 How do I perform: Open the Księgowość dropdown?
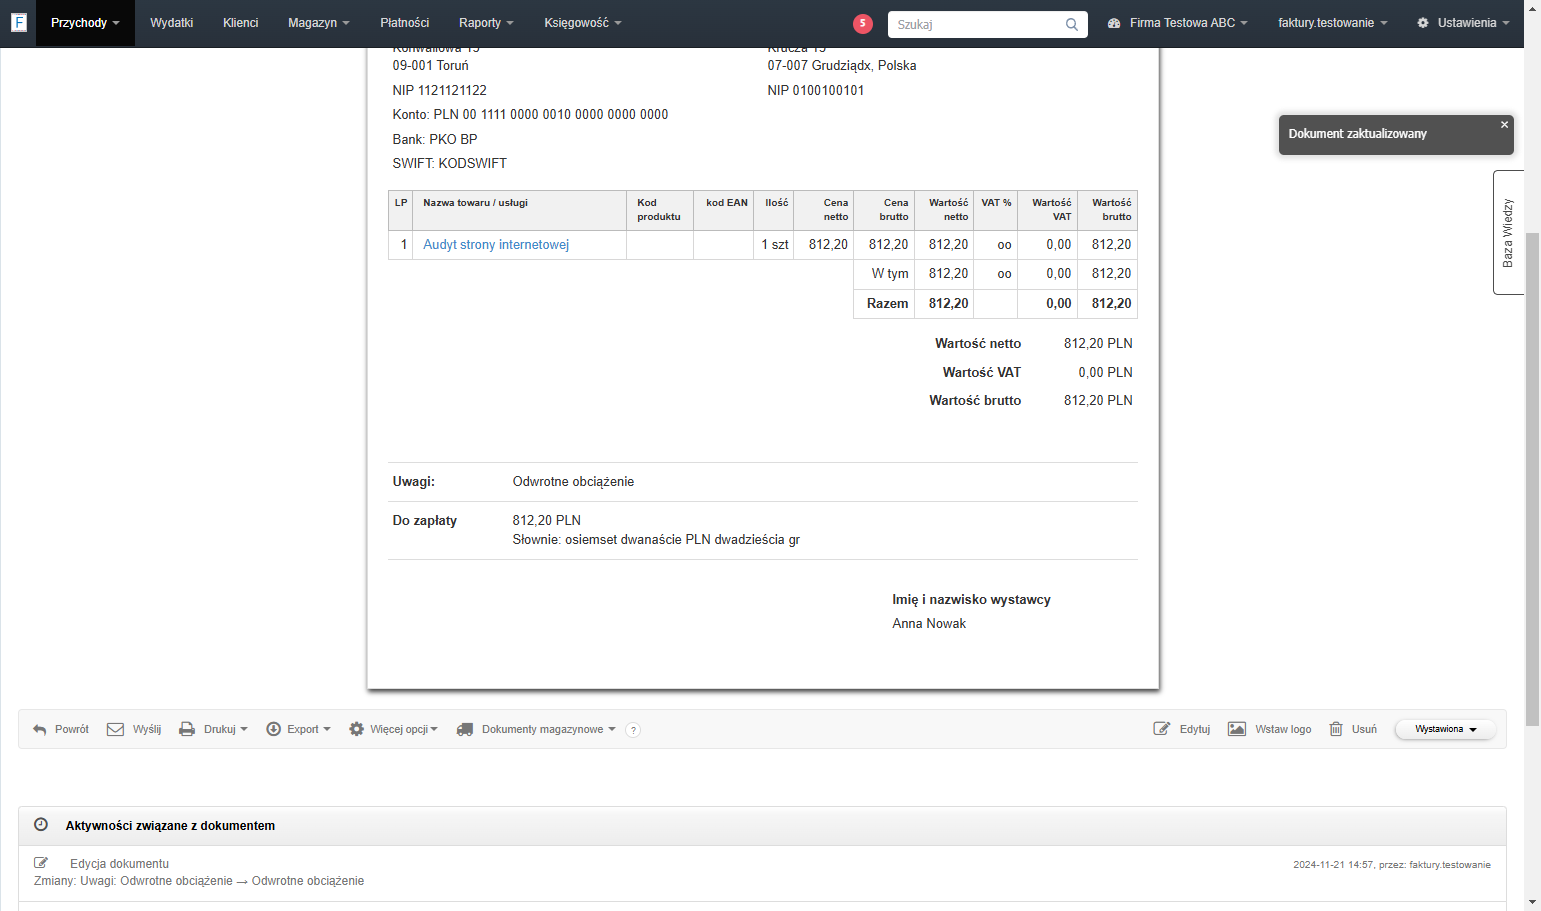pyautogui.click(x=583, y=23)
